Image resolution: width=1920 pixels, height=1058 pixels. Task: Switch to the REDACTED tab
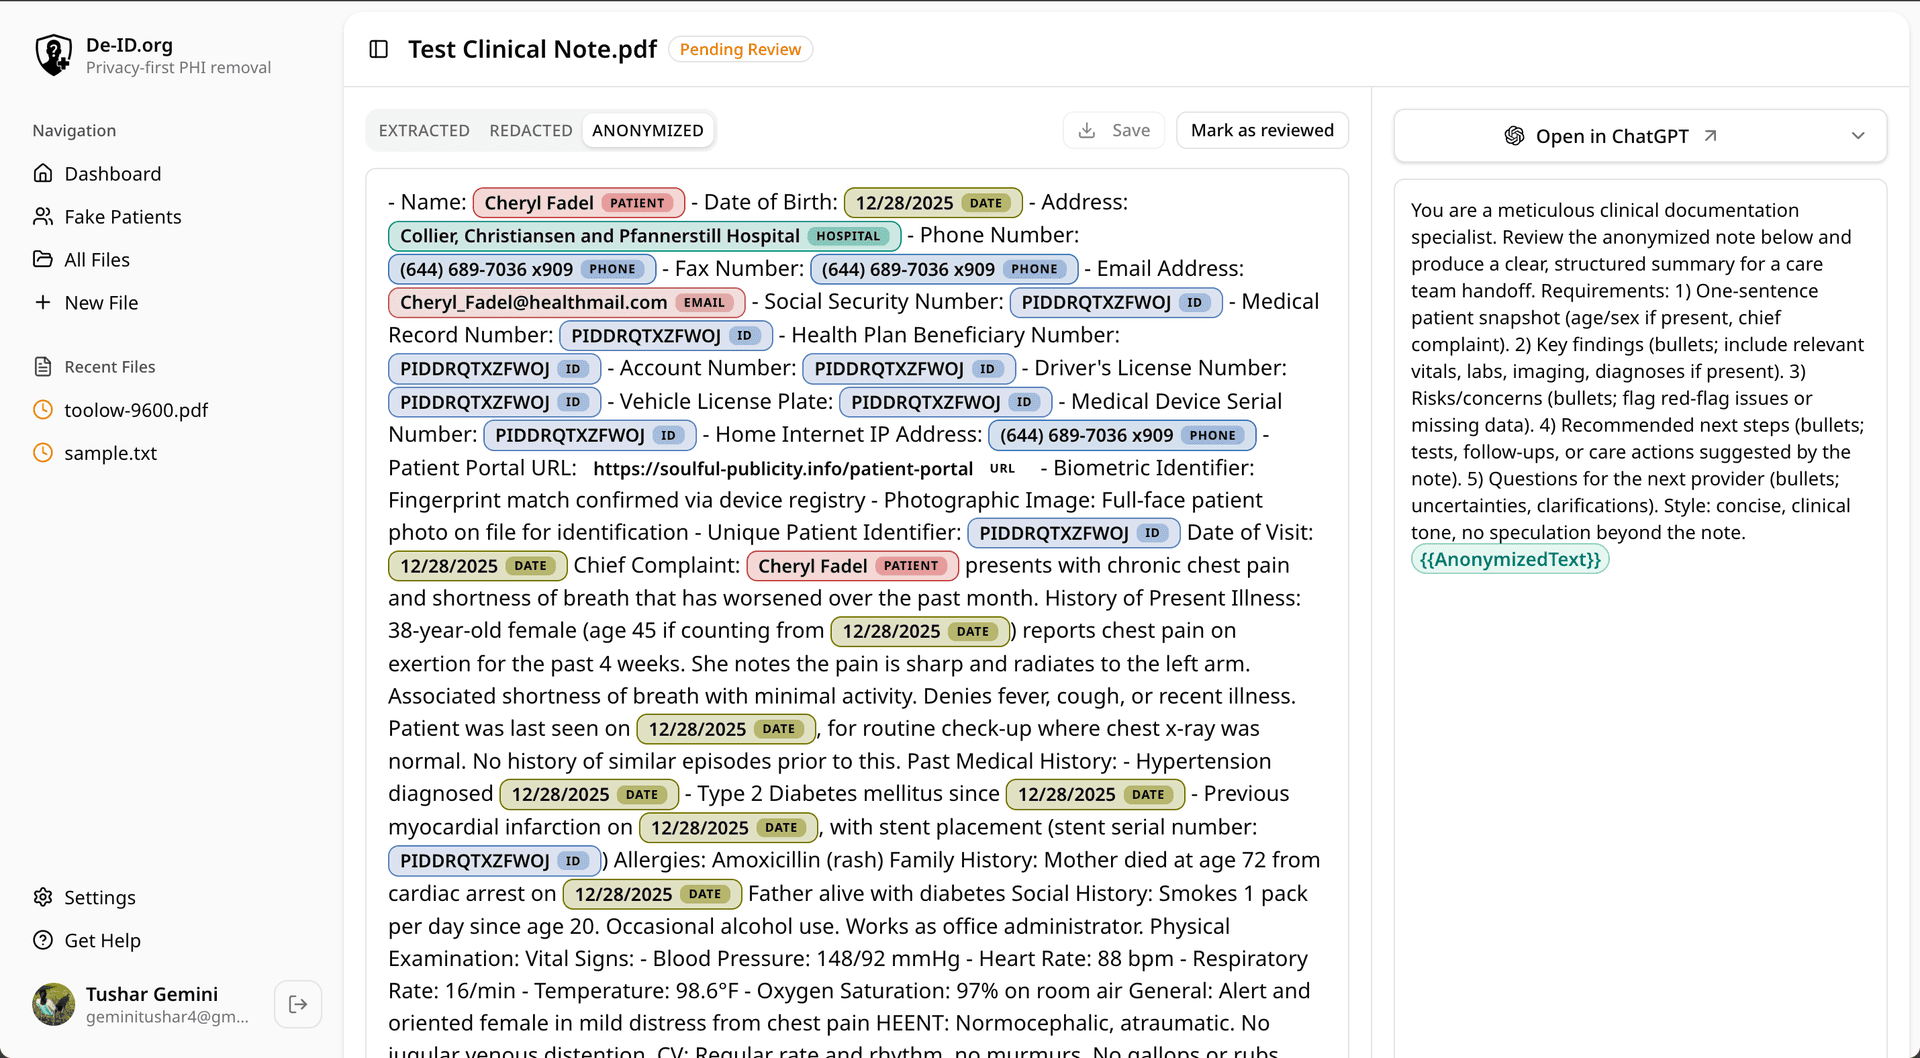click(x=530, y=130)
